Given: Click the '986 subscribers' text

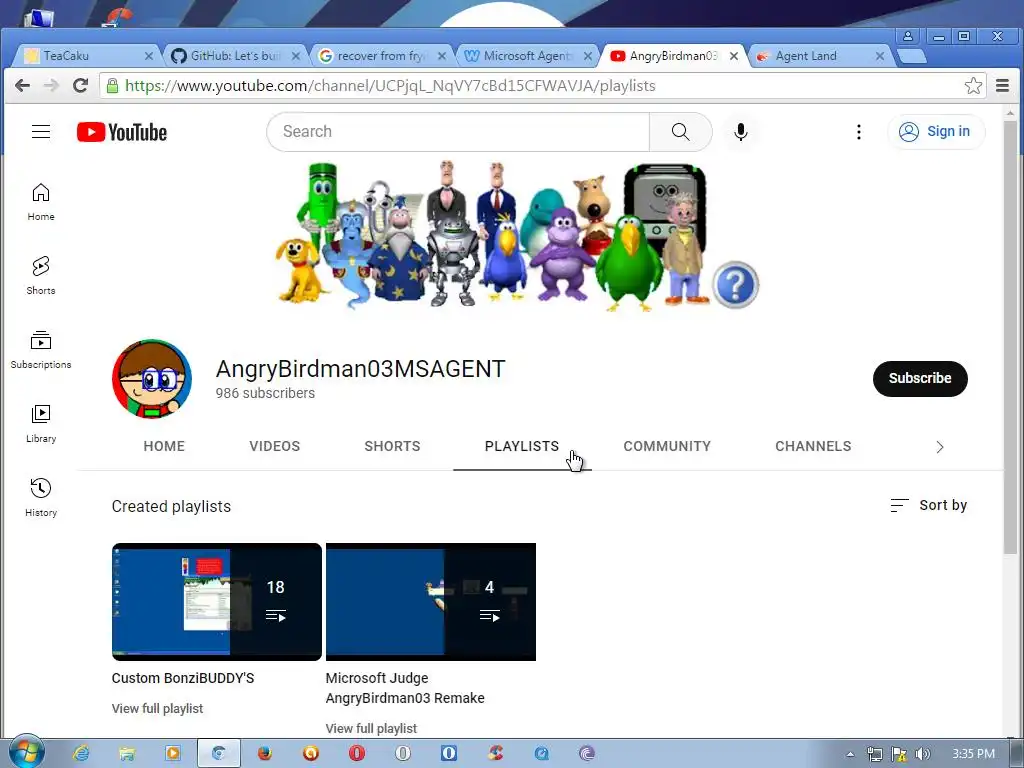Looking at the screenshot, I should pyautogui.click(x=265, y=393).
